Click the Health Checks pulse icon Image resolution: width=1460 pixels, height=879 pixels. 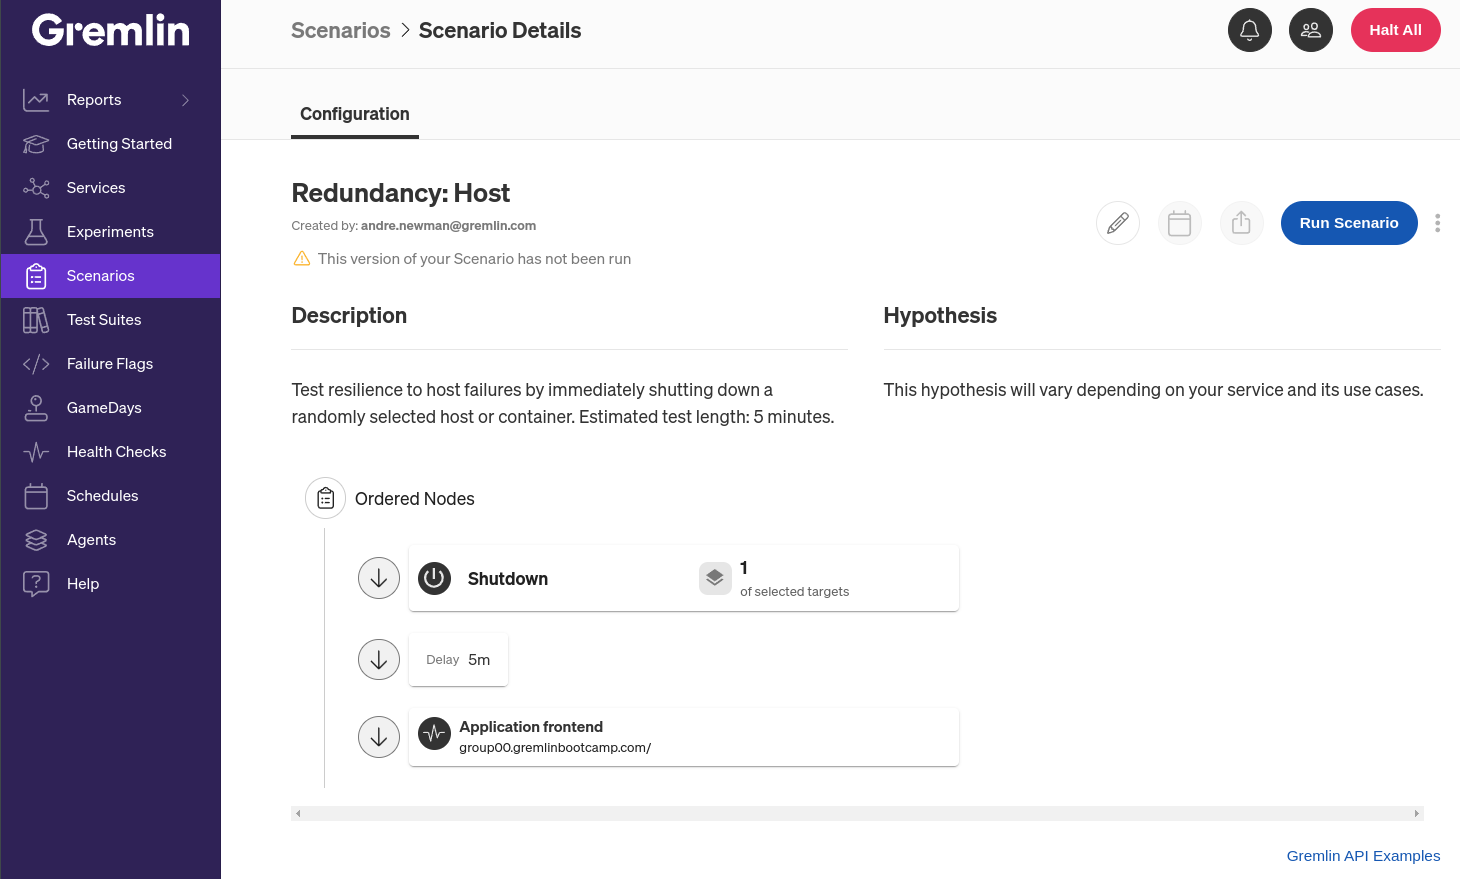[36, 452]
